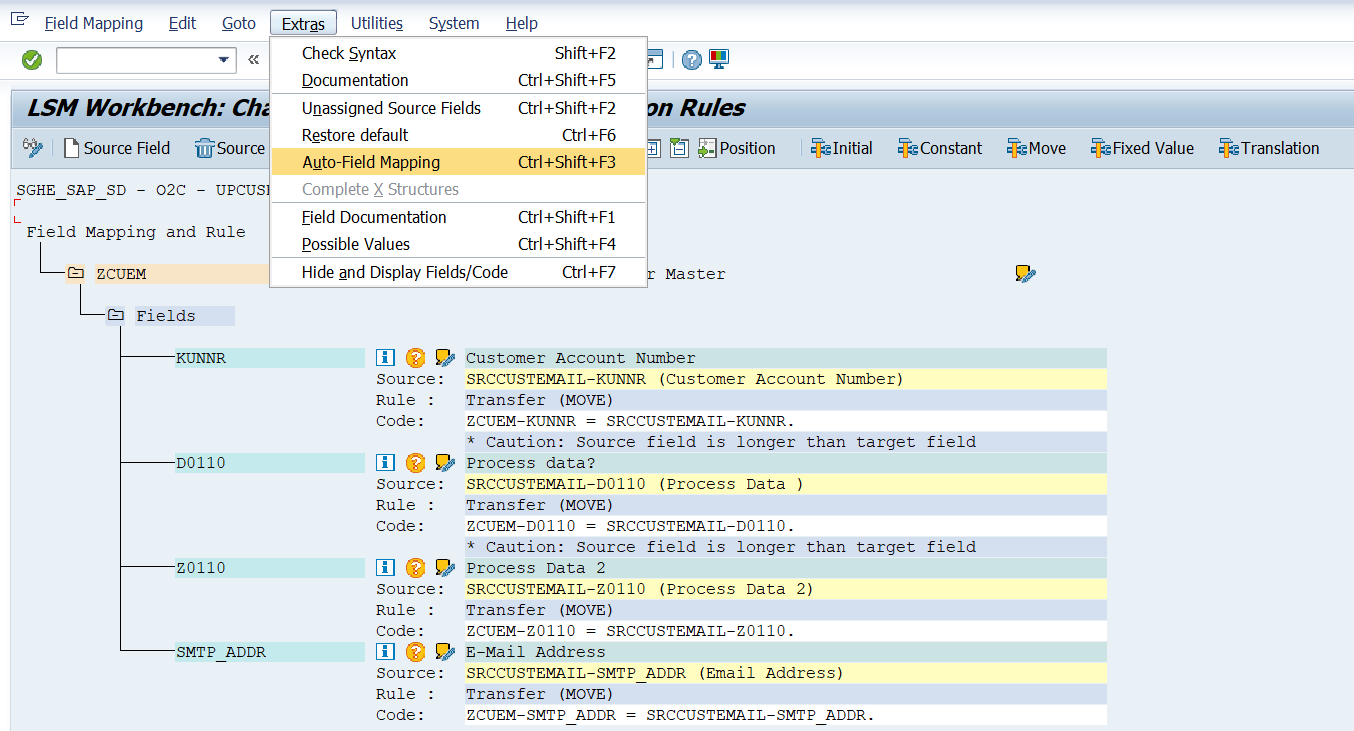This screenshot has height=731, width=1354.
Task: Choose Unassigned Source Fields menu entry
Action: pyautogui.click(x=458, y=108)
